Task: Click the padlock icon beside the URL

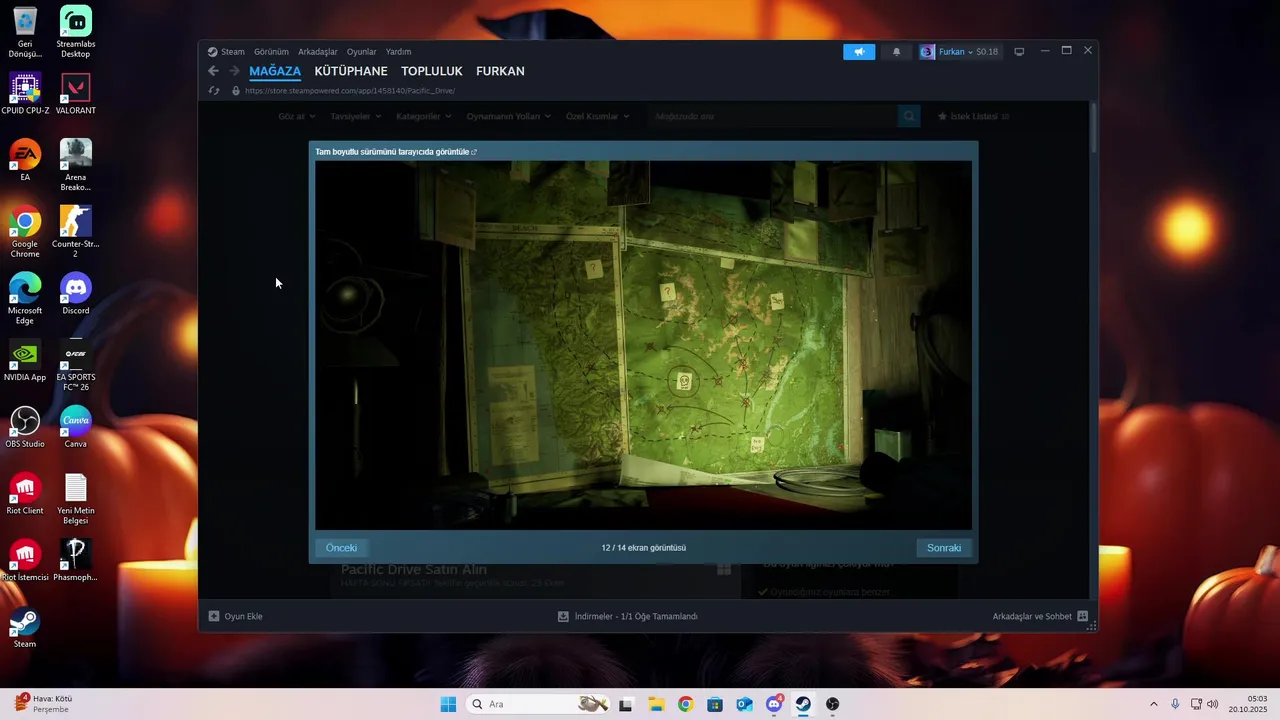Action: [x=236, y=91]
